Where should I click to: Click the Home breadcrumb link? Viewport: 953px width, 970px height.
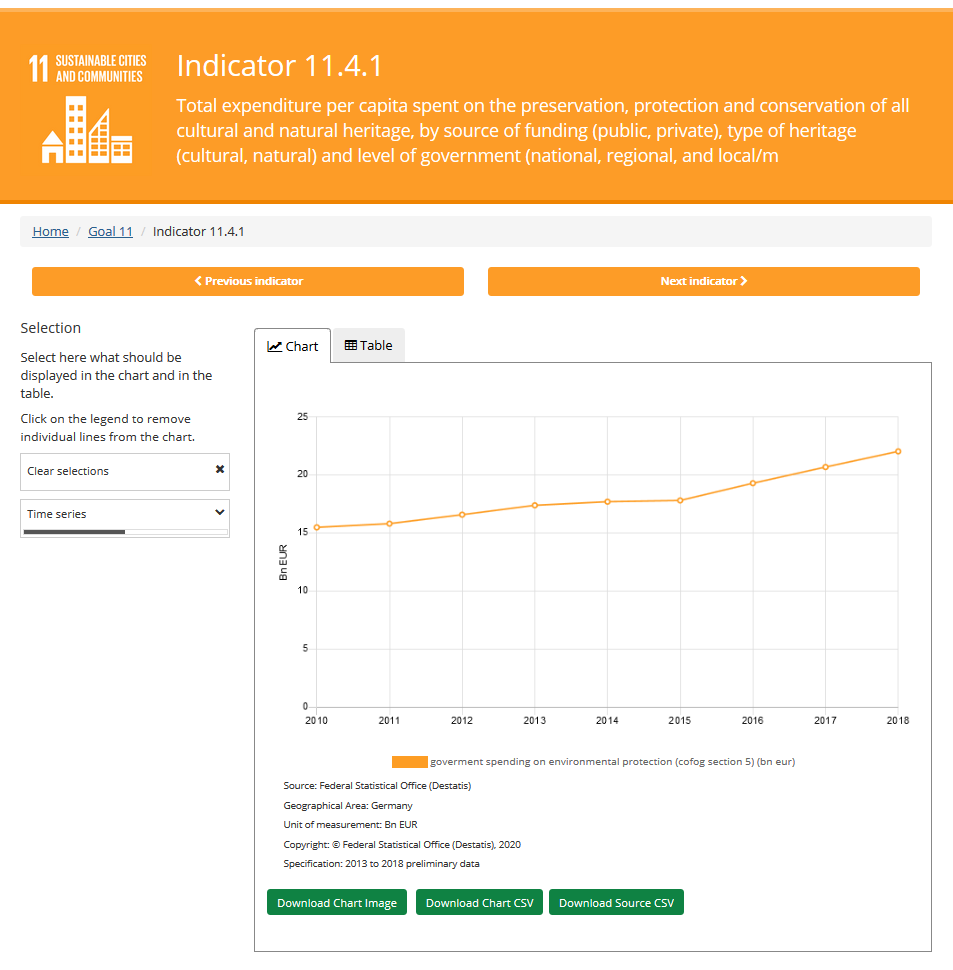click(51, 231)
